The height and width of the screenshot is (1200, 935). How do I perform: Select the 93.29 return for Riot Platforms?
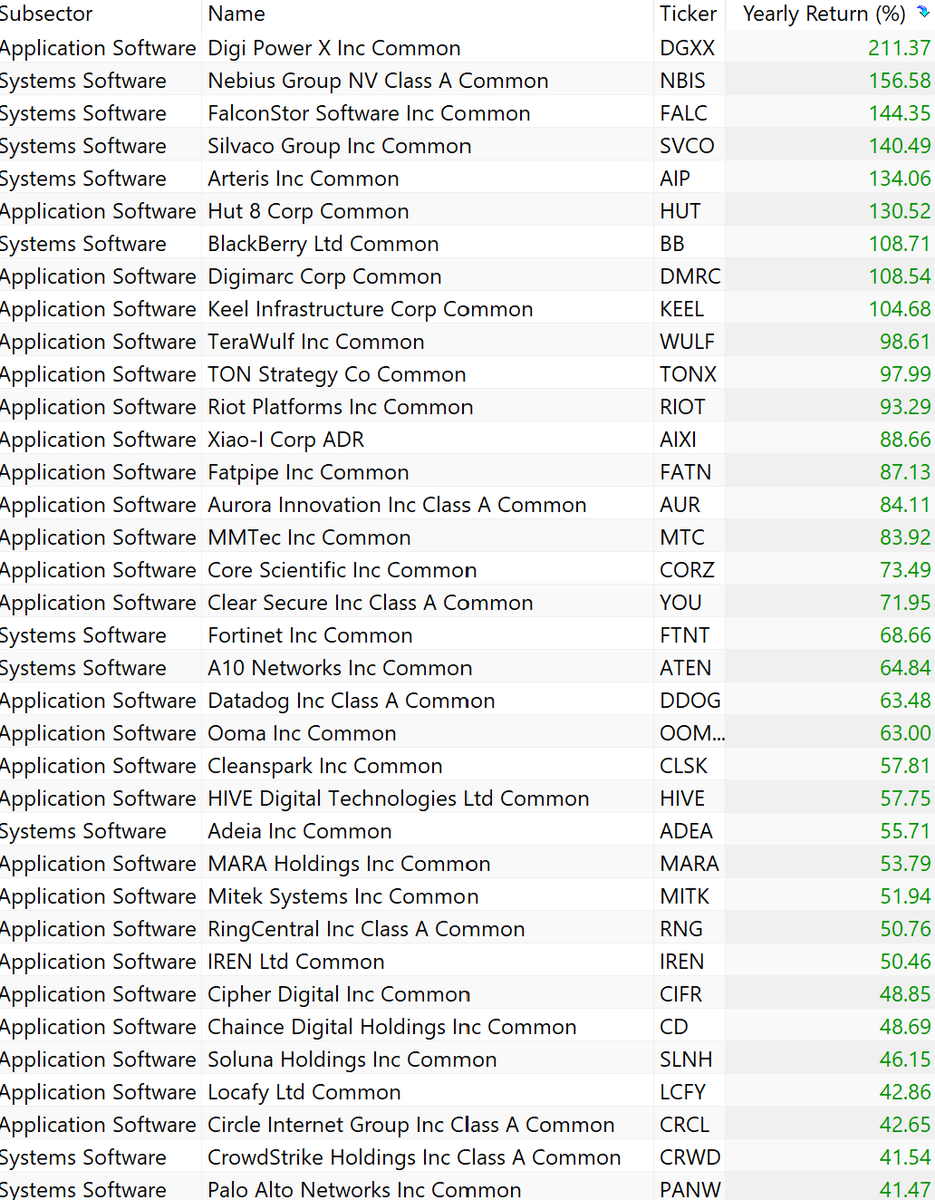[x=905, y=407]
